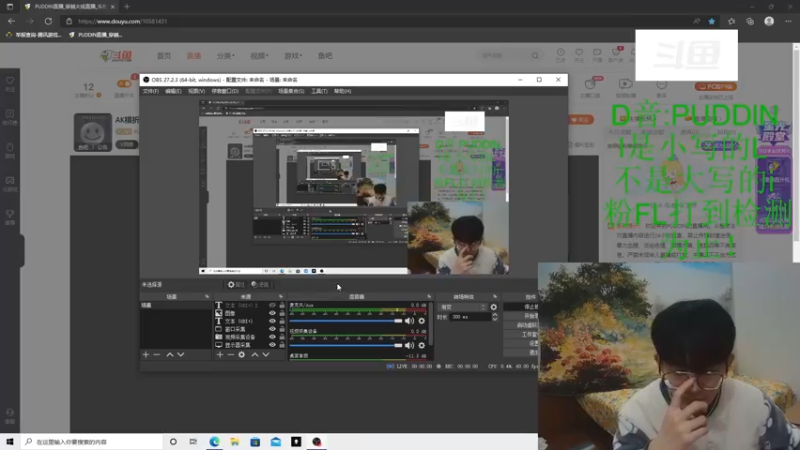Pop out the Audio Mixer dock panel icon

click(x=429, y=296)
